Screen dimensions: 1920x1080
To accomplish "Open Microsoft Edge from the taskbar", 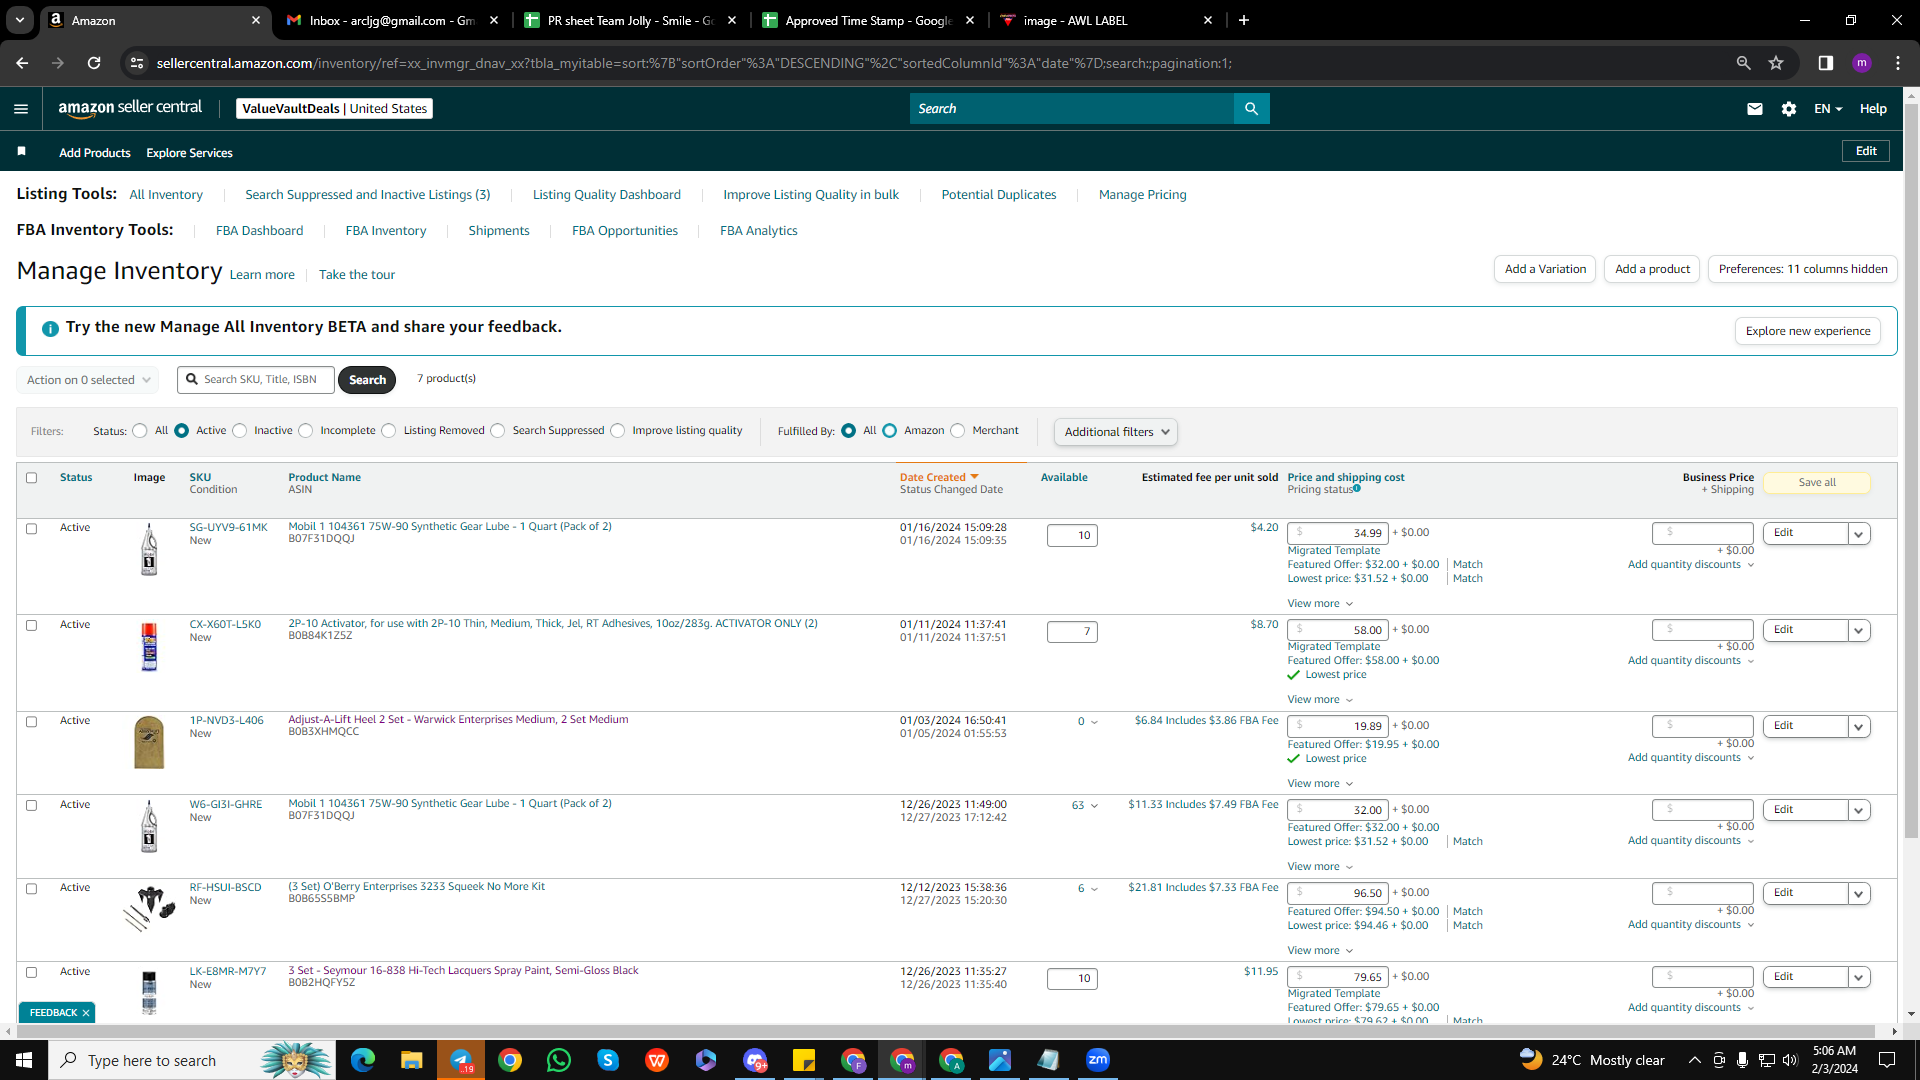I will click(x=363, y=1060).
